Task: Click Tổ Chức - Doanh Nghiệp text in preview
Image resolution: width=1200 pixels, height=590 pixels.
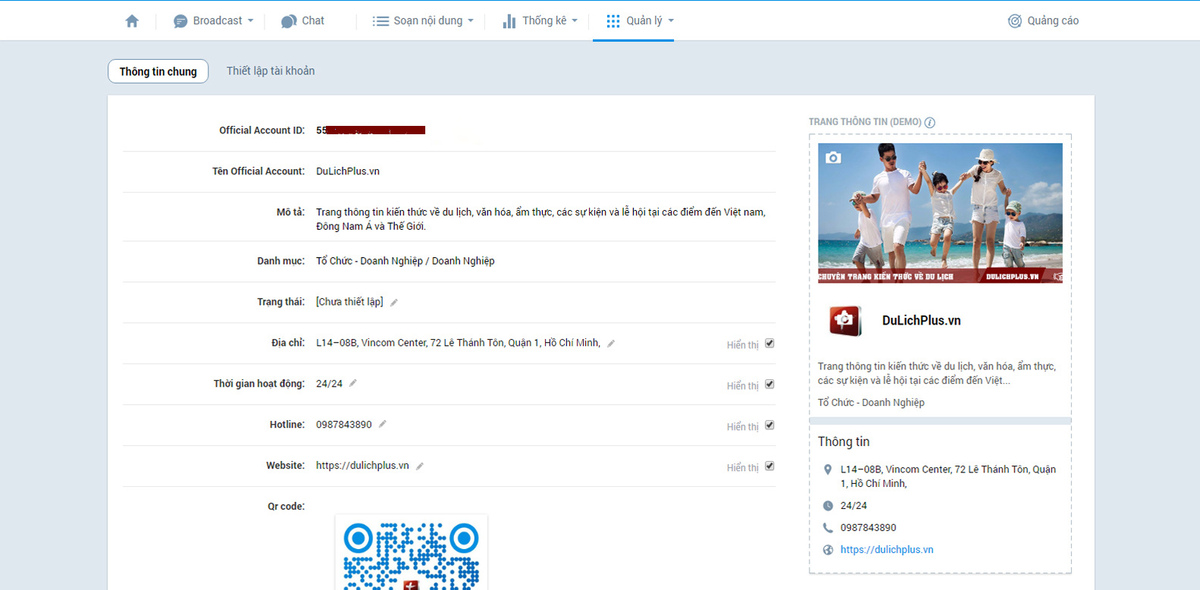Action: click(871, 403)
